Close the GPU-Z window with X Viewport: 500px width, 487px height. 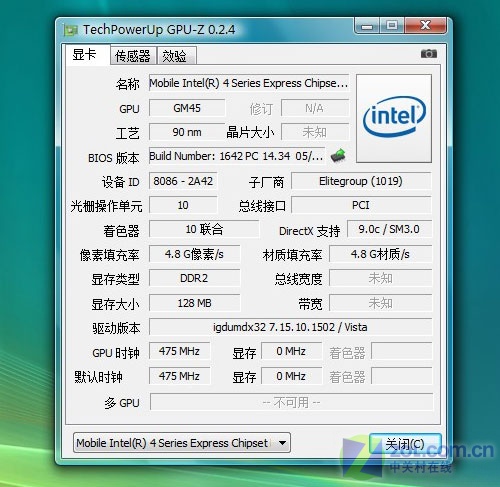[426, 26]
